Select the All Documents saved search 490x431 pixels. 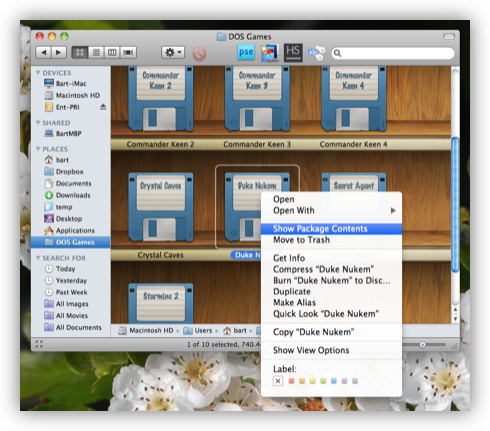click(78, 327)
